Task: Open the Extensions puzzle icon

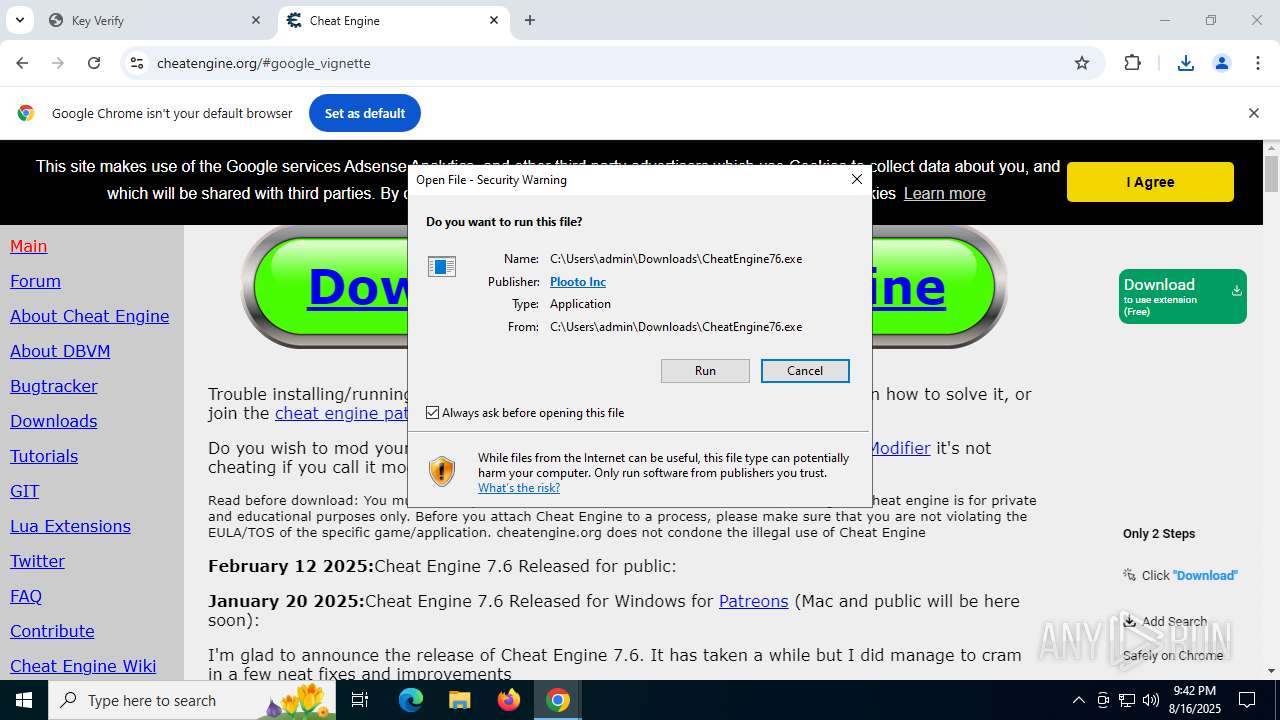Action: (x=1132, y=63)
